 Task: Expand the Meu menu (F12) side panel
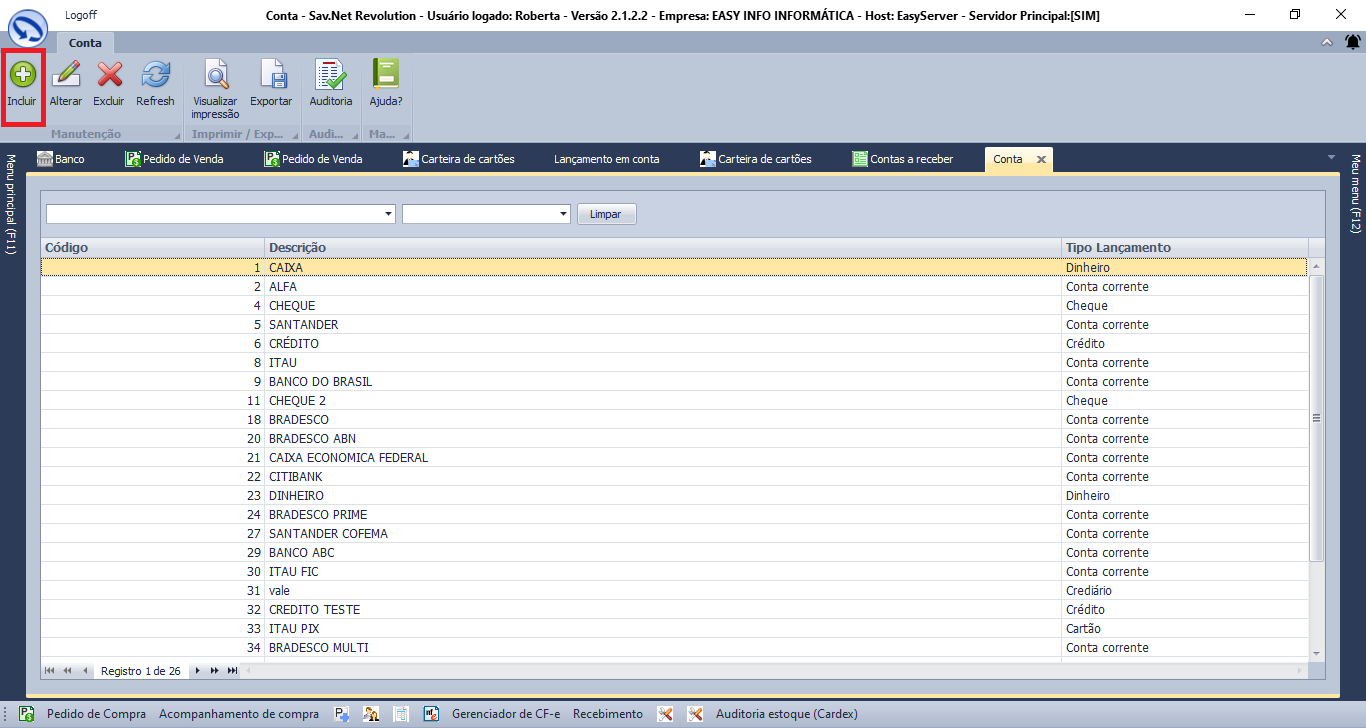click(x=1356, y=194)
